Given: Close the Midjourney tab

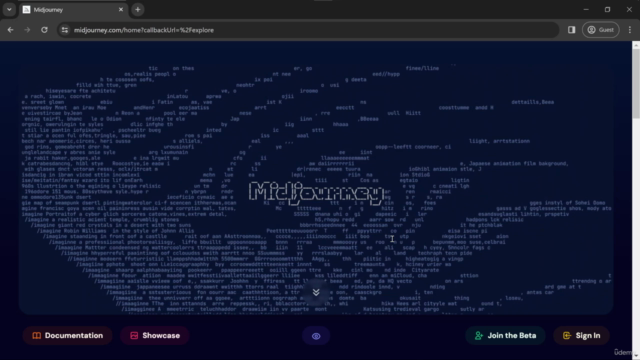Looking at the screenshot, I should pyautogui.click(x=121, y=9).
